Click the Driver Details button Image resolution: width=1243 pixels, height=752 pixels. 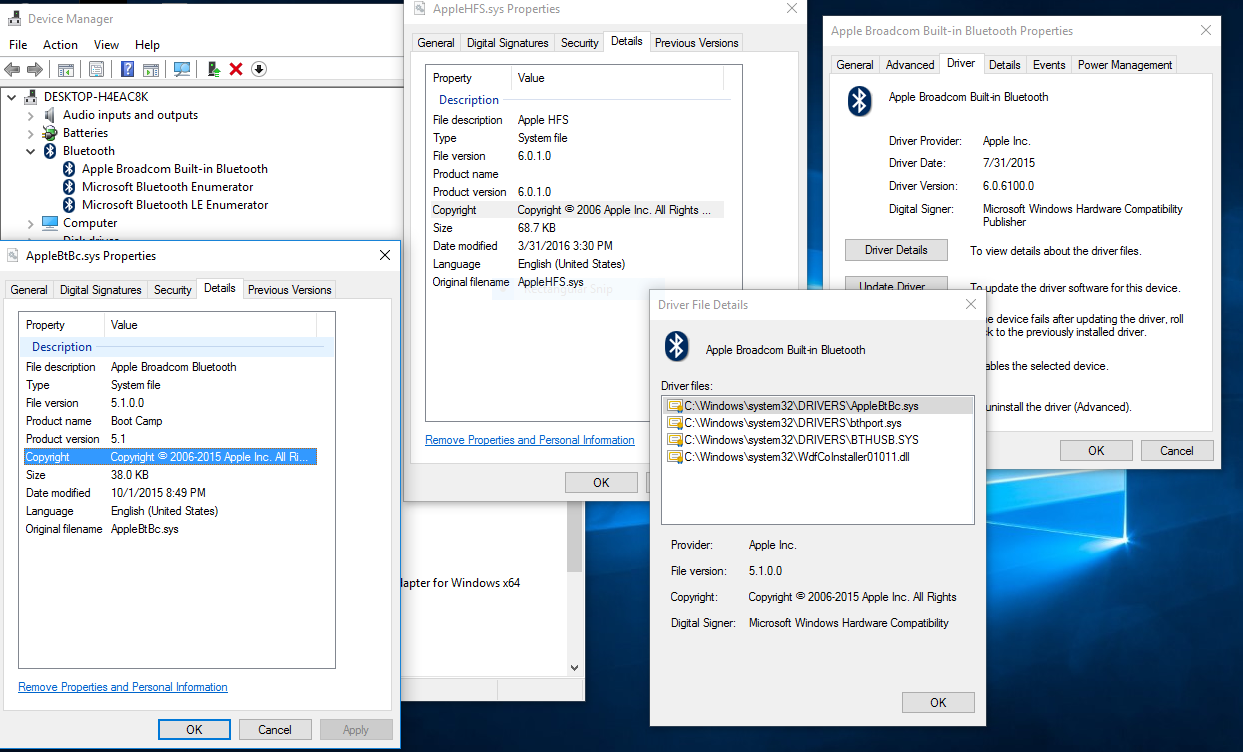point(896,250)
